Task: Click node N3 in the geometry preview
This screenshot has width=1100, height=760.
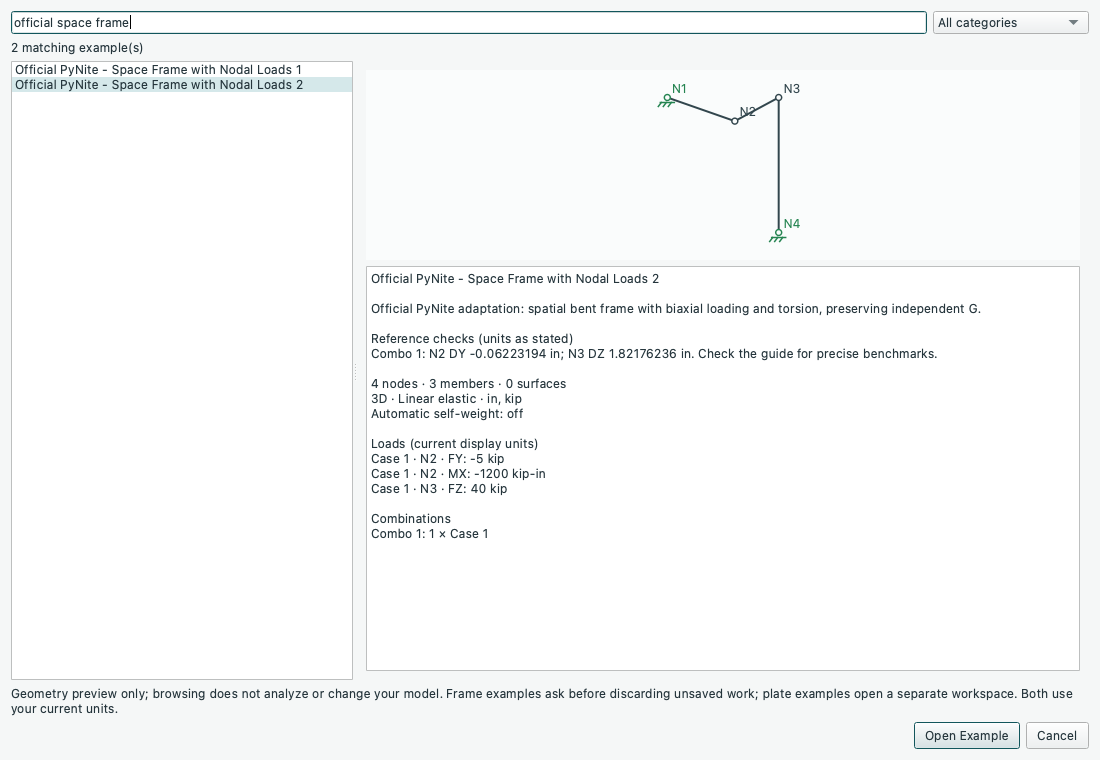Action: 779,98
